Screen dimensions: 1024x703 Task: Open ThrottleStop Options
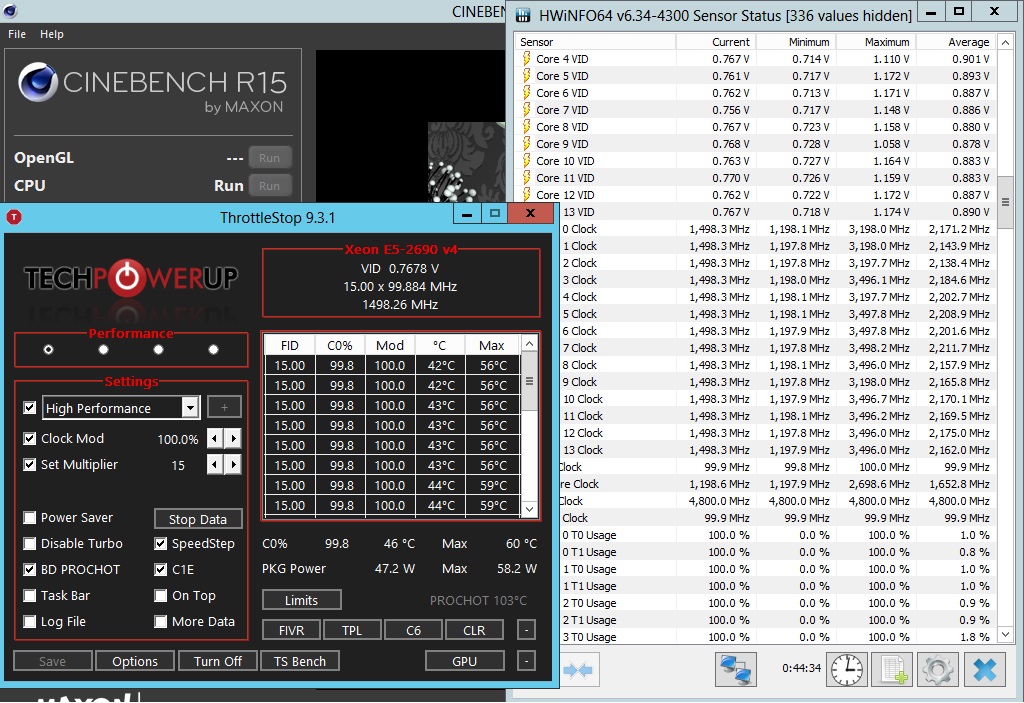(135, 661)
